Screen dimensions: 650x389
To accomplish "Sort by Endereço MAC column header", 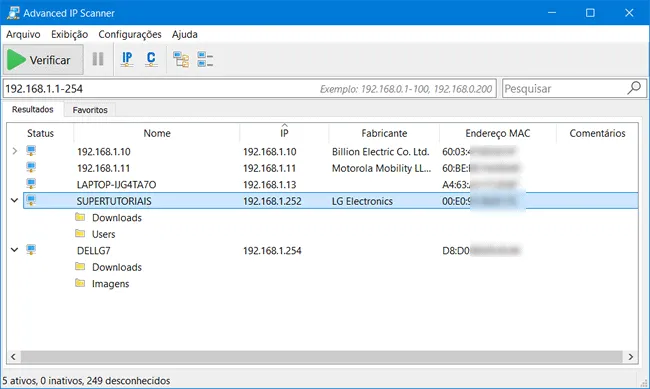I will [497, 133].
